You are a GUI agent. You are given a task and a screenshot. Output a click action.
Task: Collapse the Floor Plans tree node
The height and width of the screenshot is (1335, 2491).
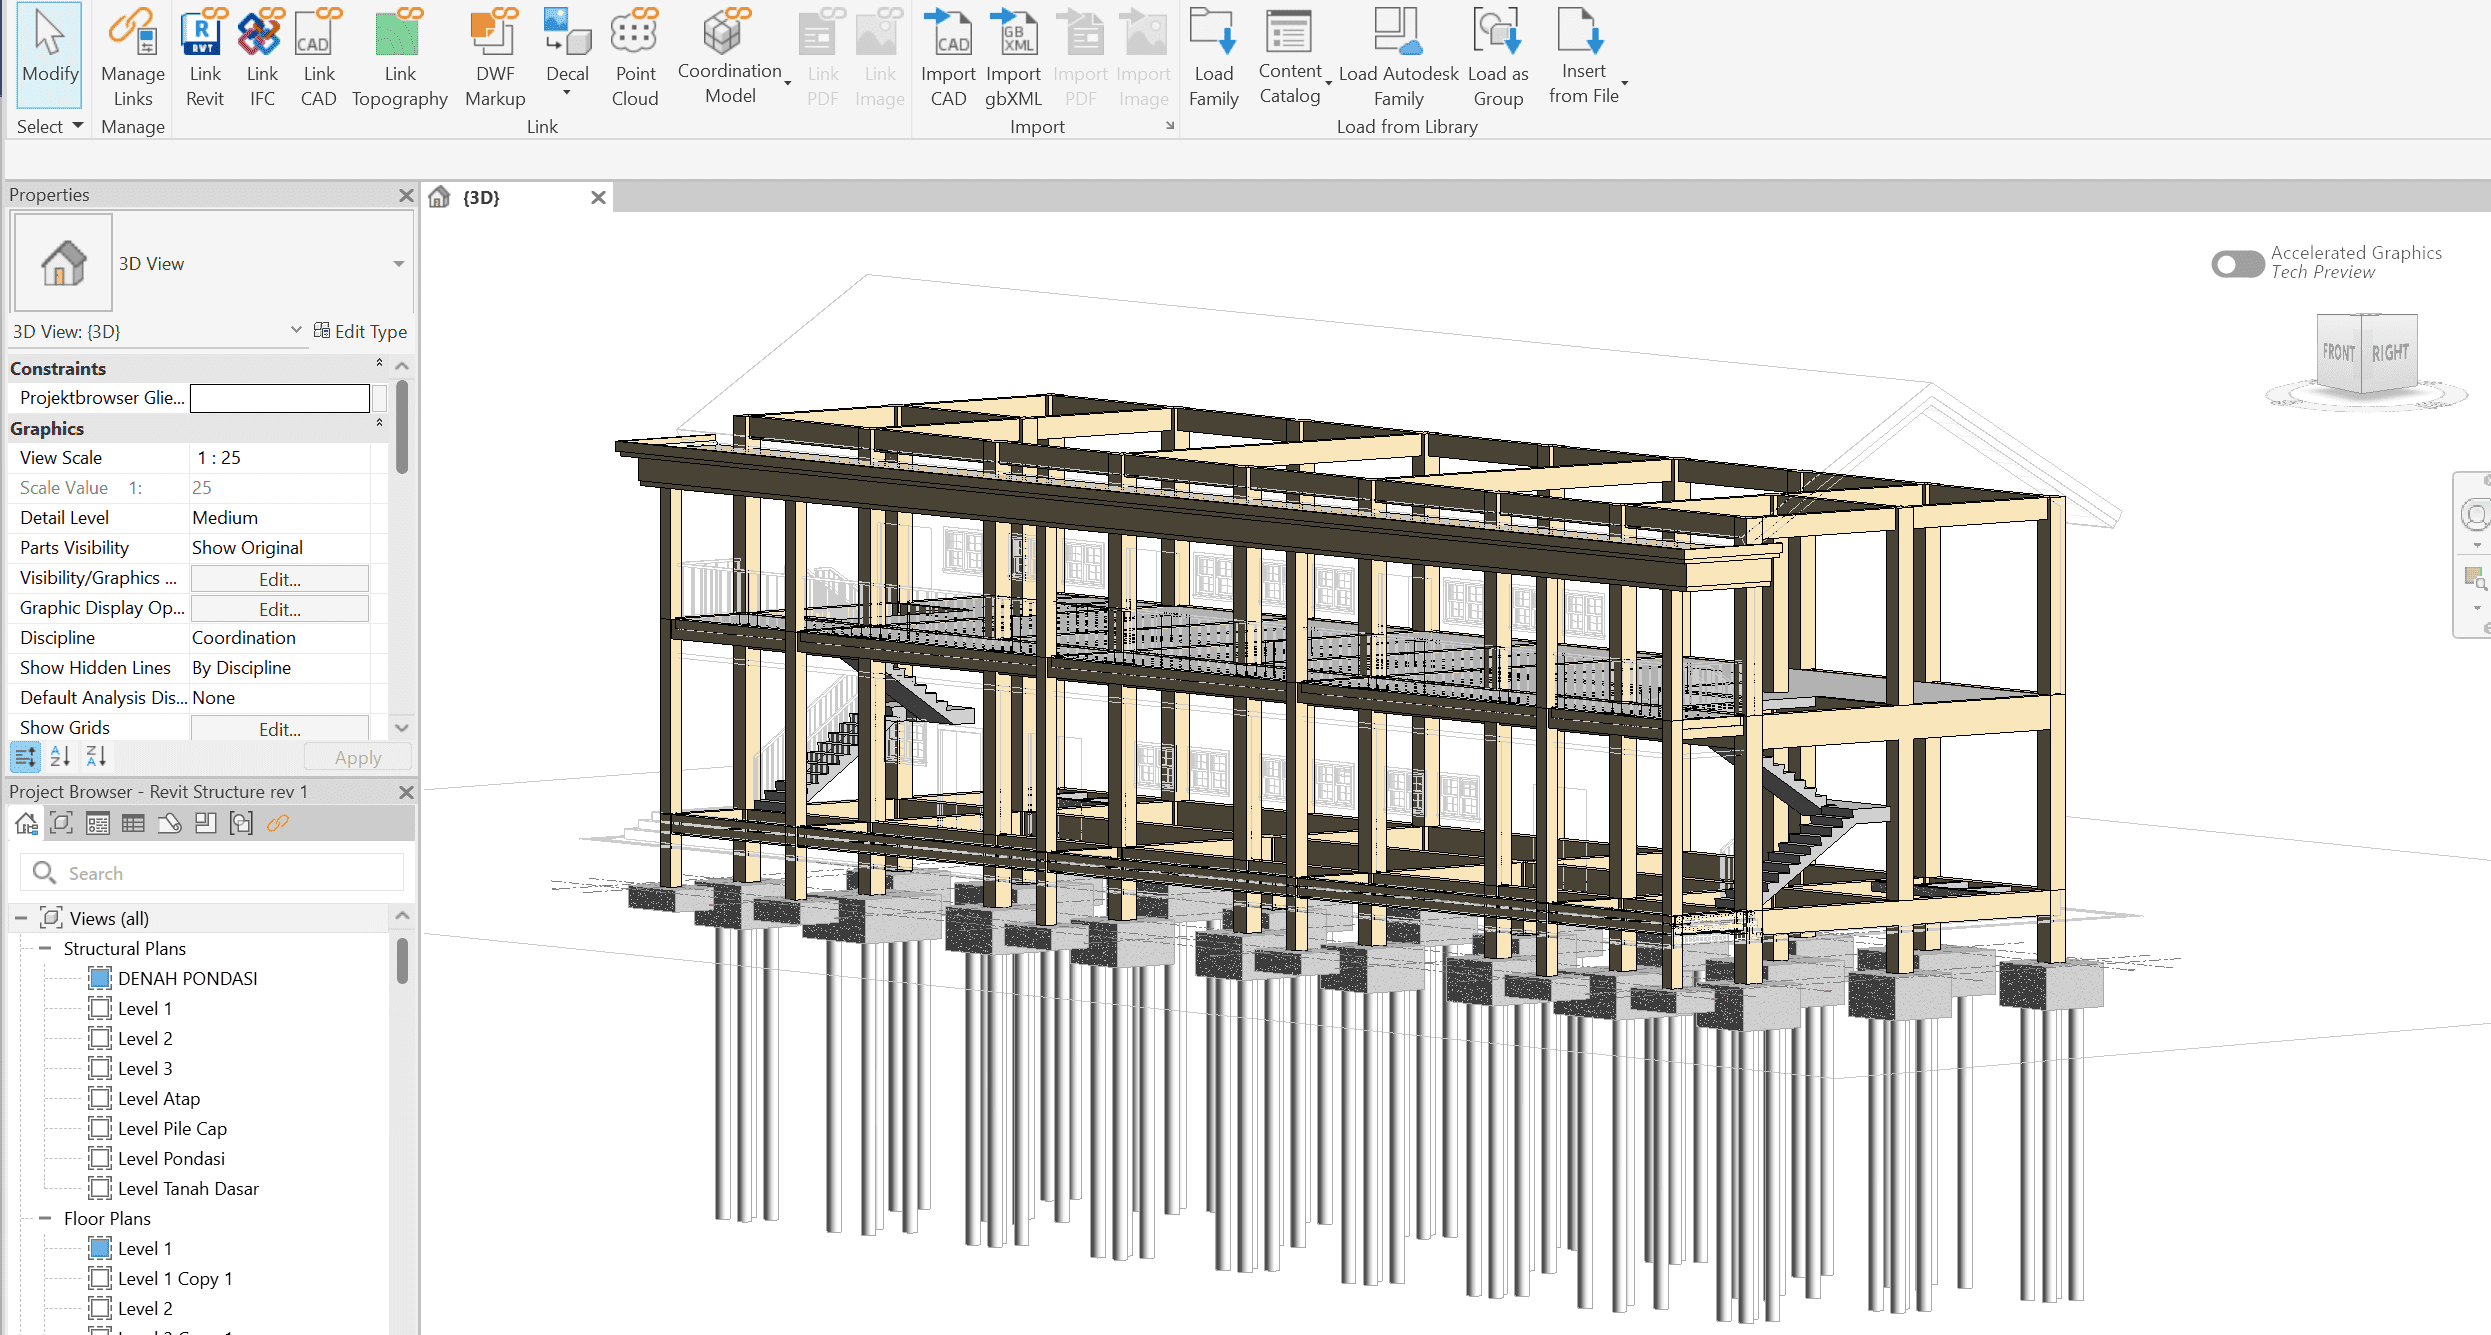click(x=45, y=1218)
